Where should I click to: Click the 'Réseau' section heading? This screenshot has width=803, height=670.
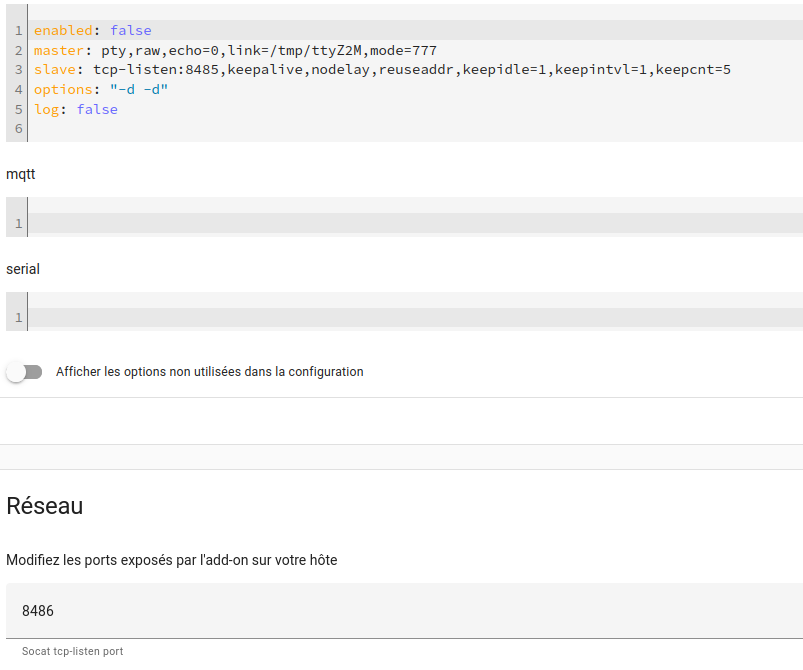(44, 506)
